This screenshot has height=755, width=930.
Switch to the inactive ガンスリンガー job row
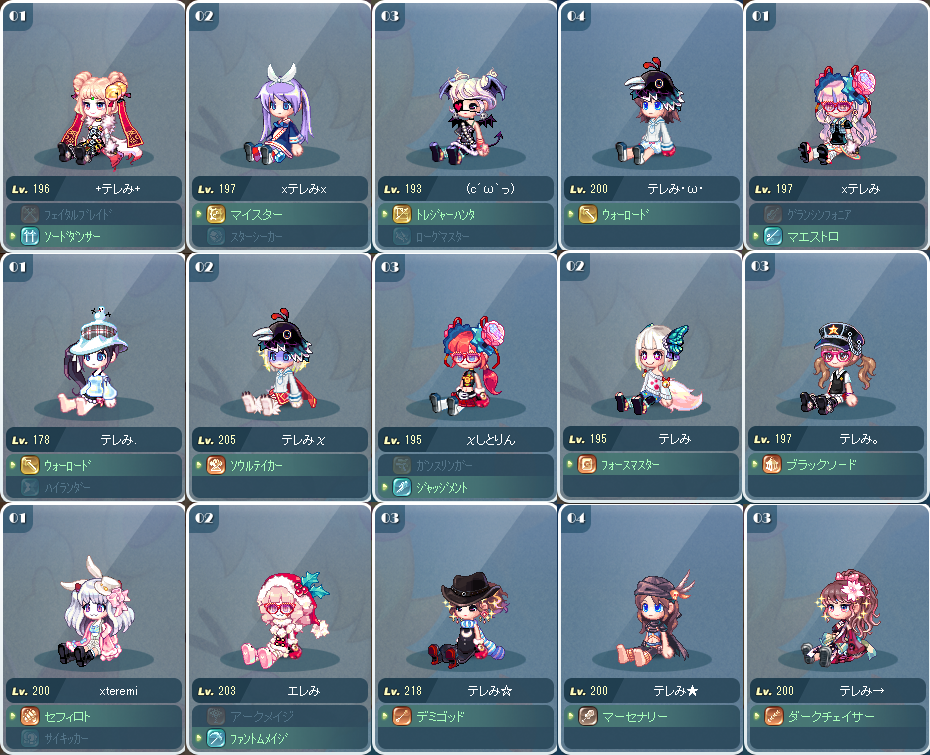[x=466, y=465]
